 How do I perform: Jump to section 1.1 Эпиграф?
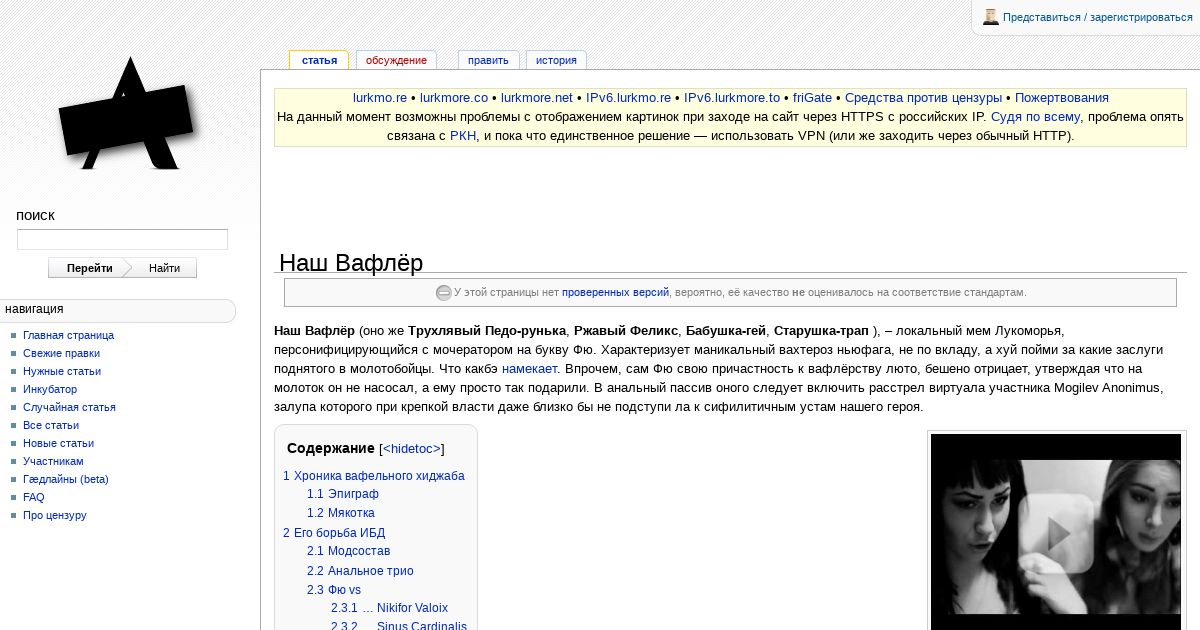coord(343,494)
